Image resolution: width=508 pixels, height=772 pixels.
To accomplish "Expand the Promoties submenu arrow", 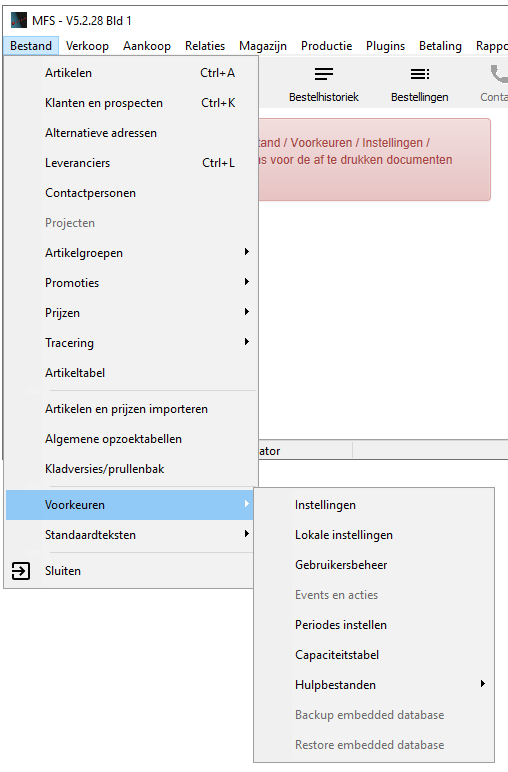I will pyautogui.click(x=247, y=282).
